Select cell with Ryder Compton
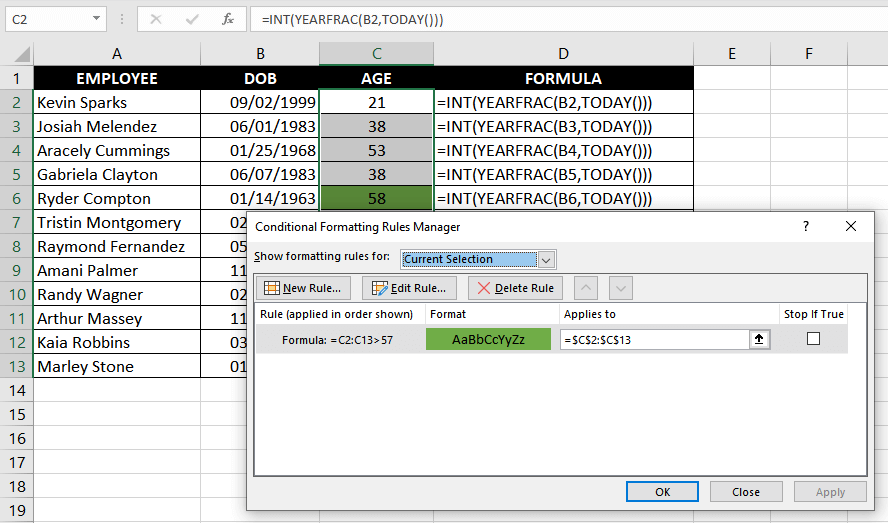Viewport: 888px width, 523px height. click(x=117, y=198)
